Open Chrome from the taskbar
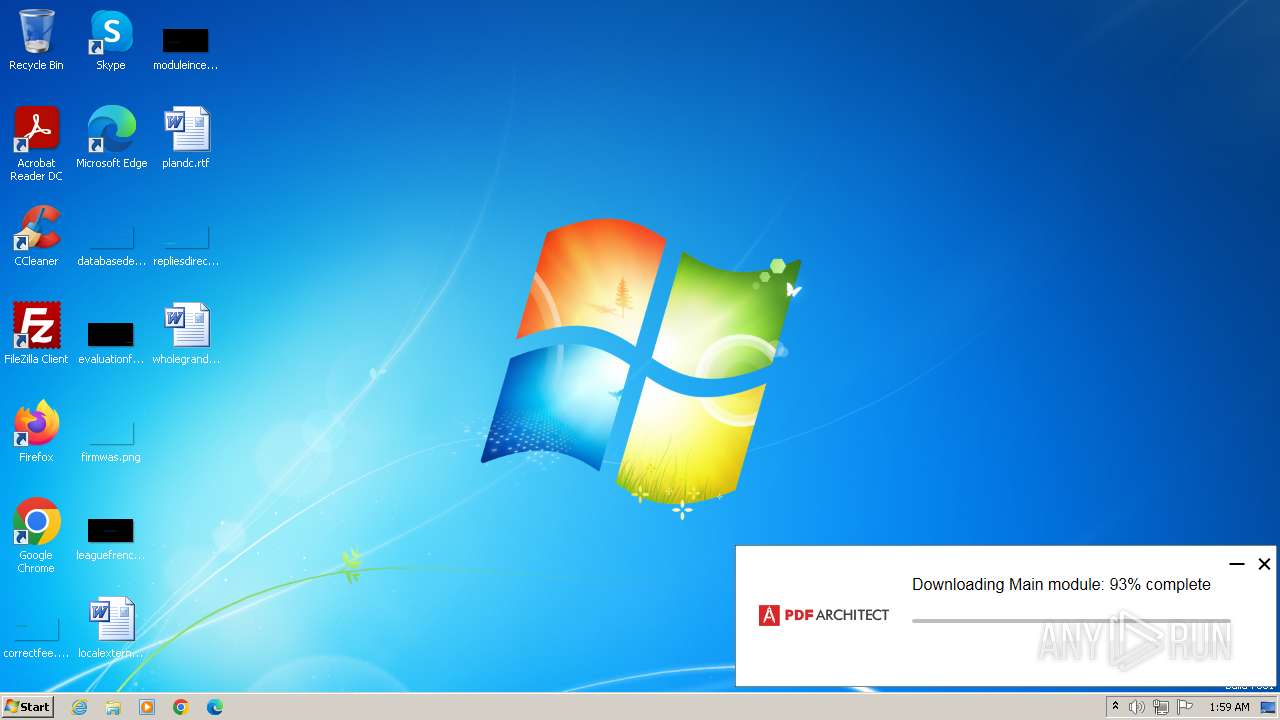The image size is (1280, 720). pos(181,707)
